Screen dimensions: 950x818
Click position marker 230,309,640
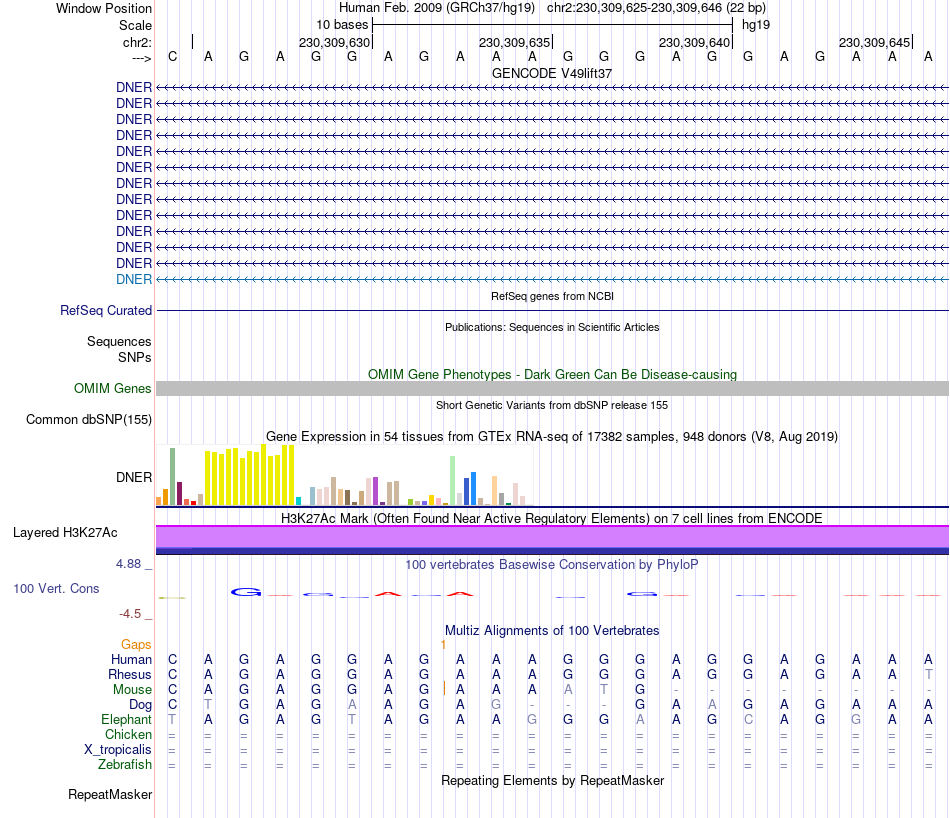(694, 42)
